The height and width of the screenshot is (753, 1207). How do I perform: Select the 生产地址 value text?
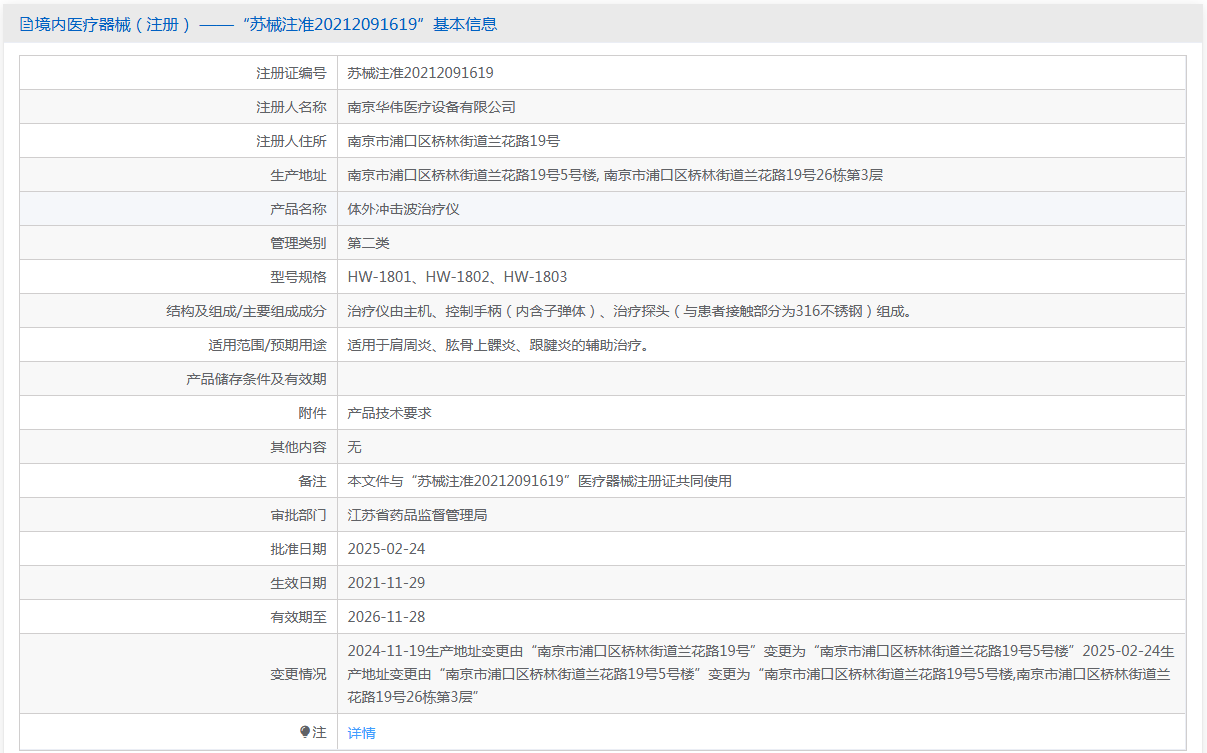coord(616,175)
